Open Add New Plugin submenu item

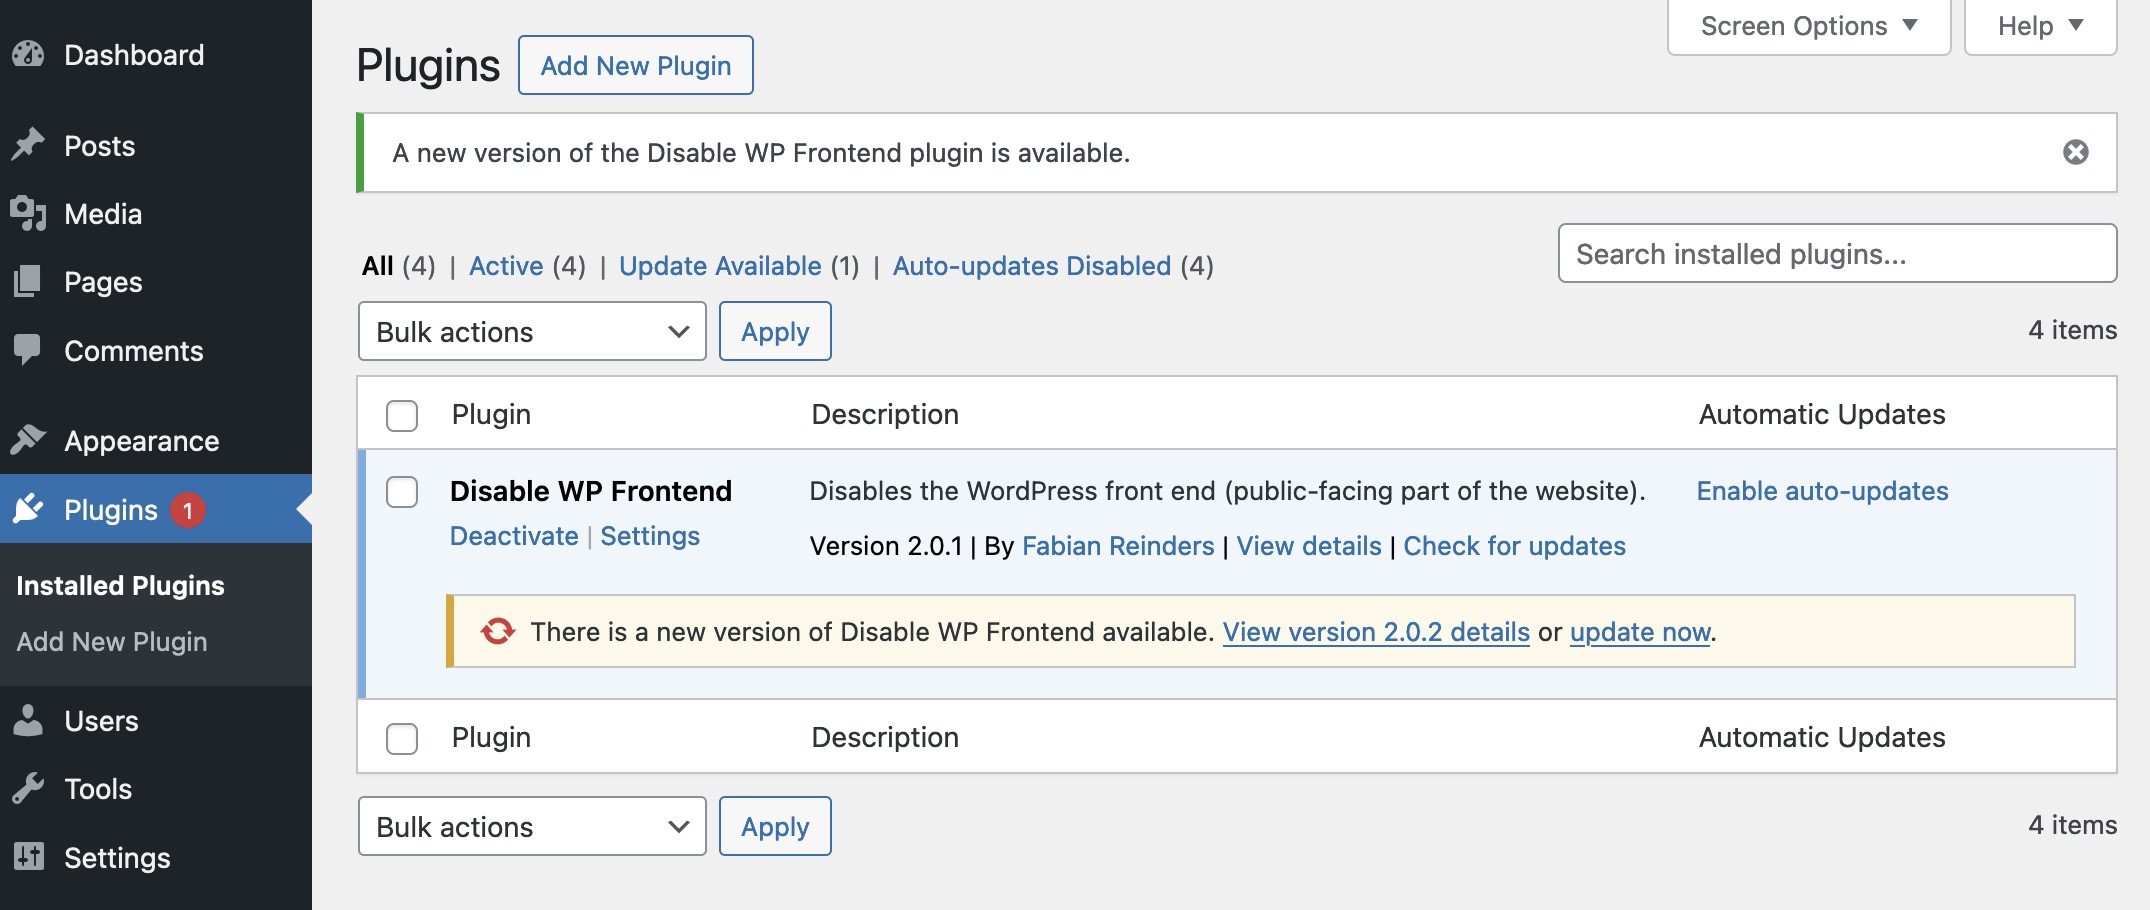click(112, 642)
